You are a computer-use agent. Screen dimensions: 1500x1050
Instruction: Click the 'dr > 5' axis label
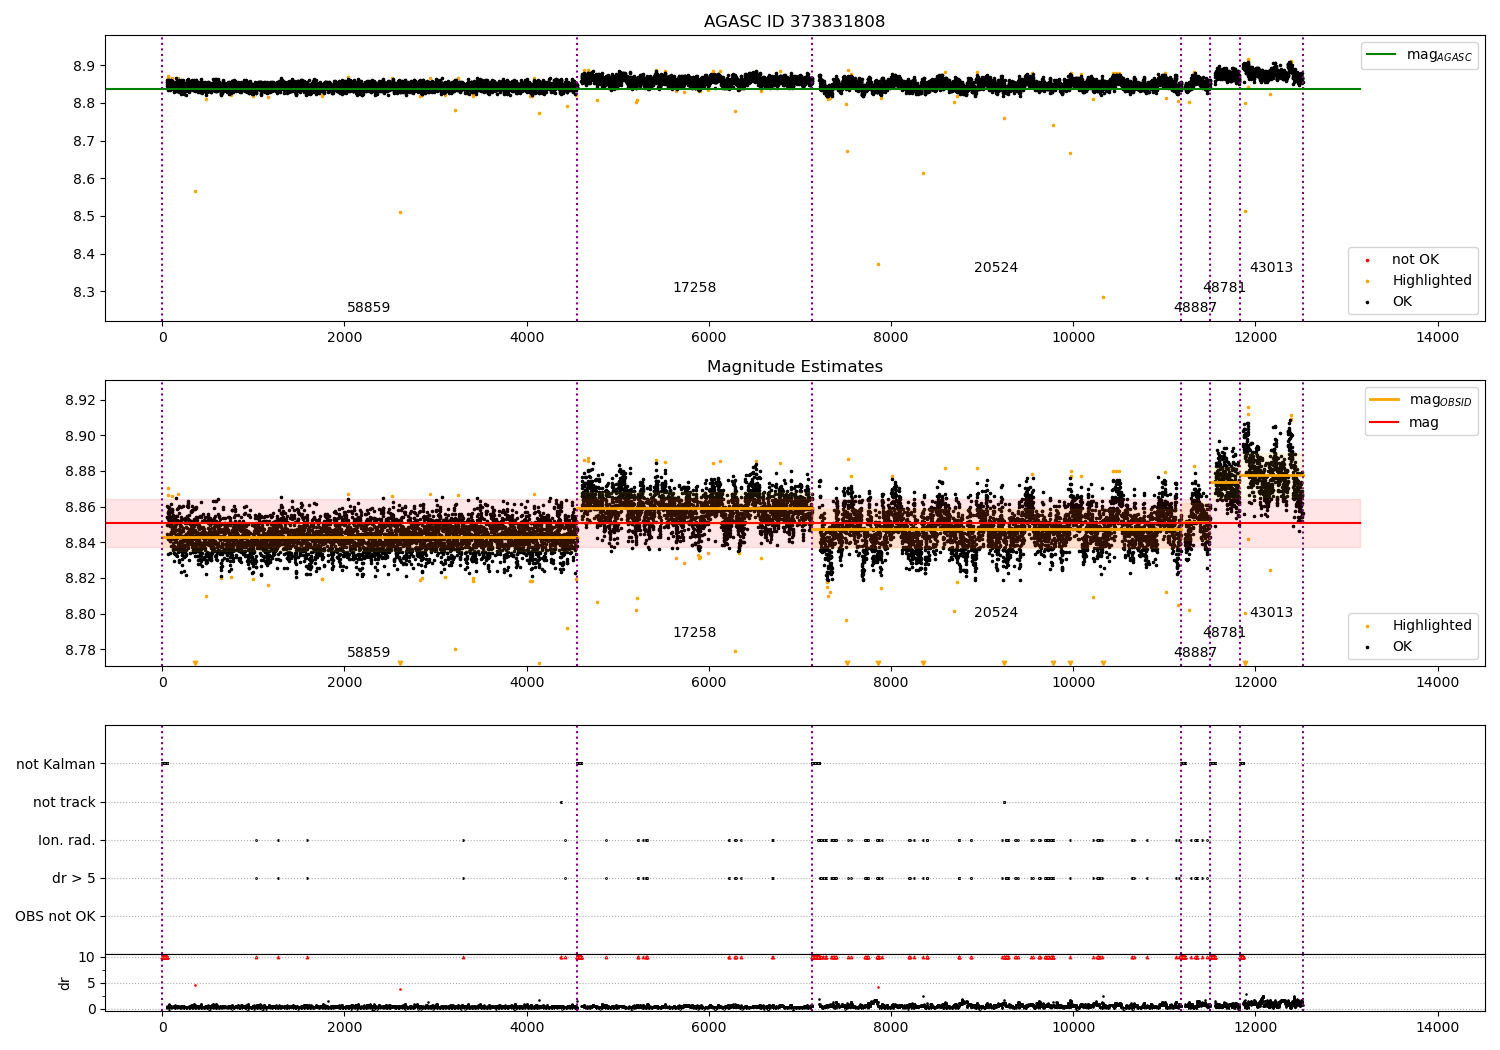[74, 879]
